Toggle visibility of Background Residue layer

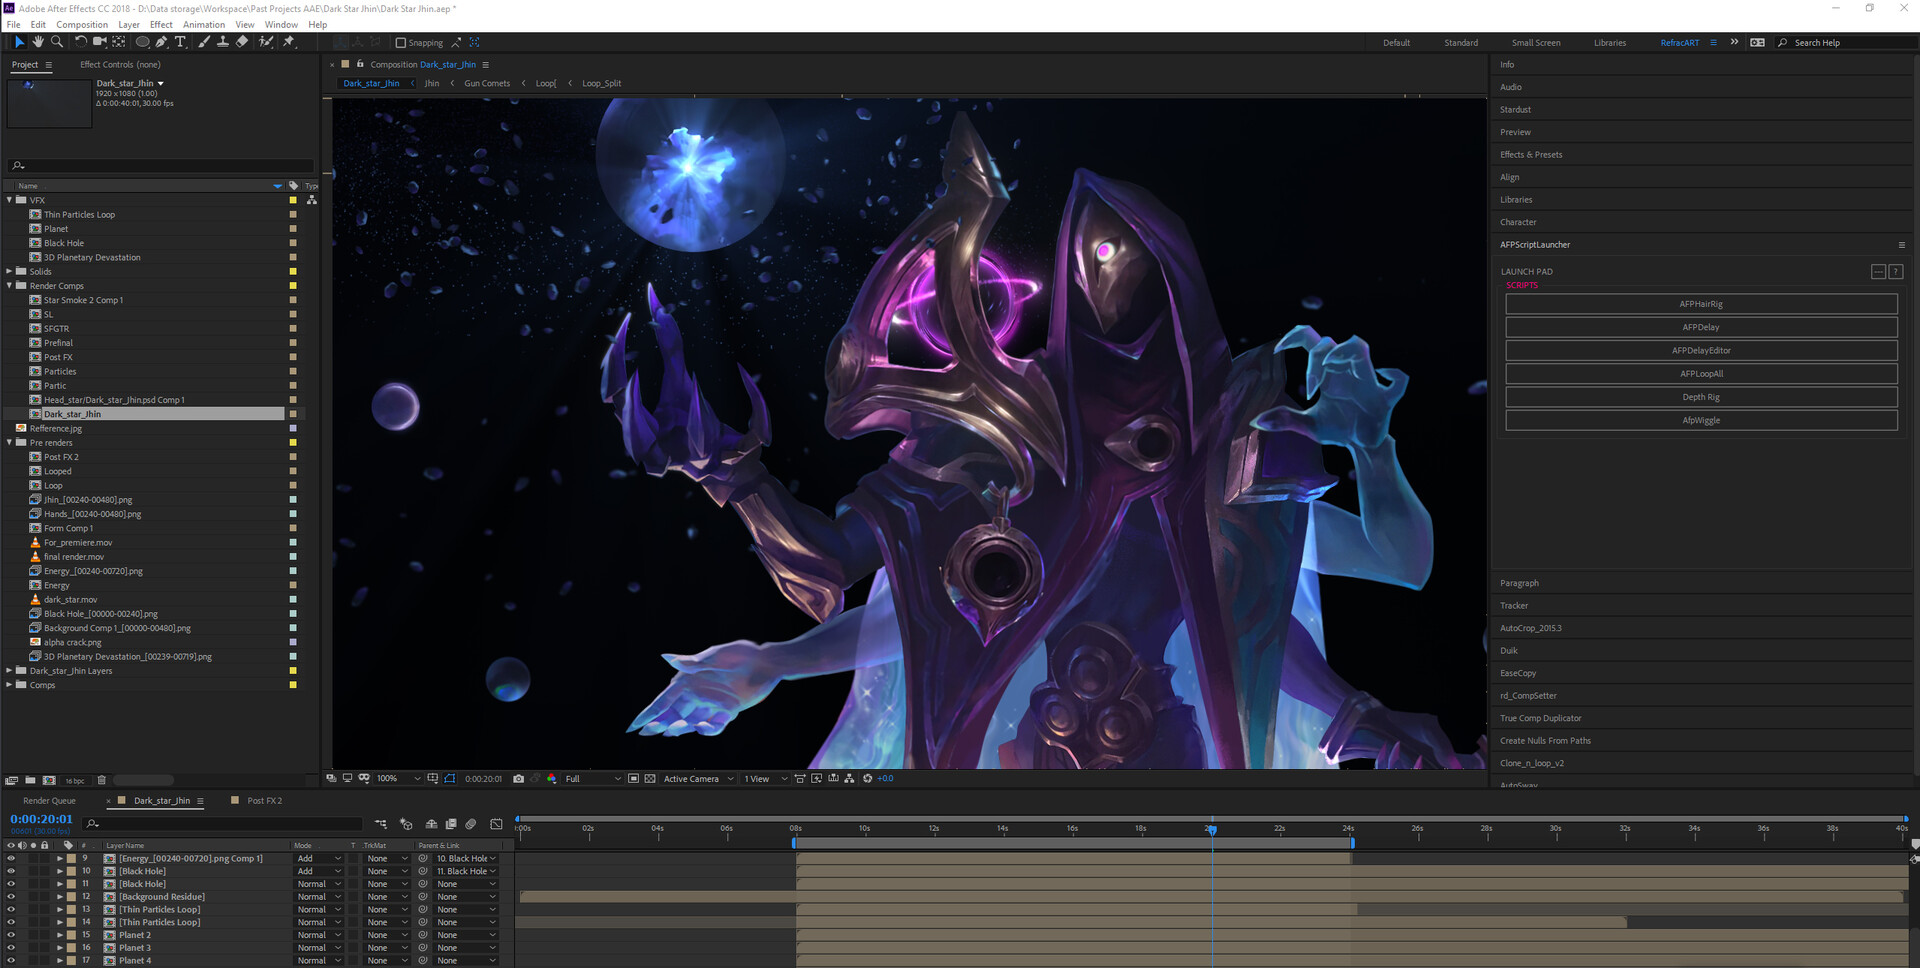tap(11, 897)
